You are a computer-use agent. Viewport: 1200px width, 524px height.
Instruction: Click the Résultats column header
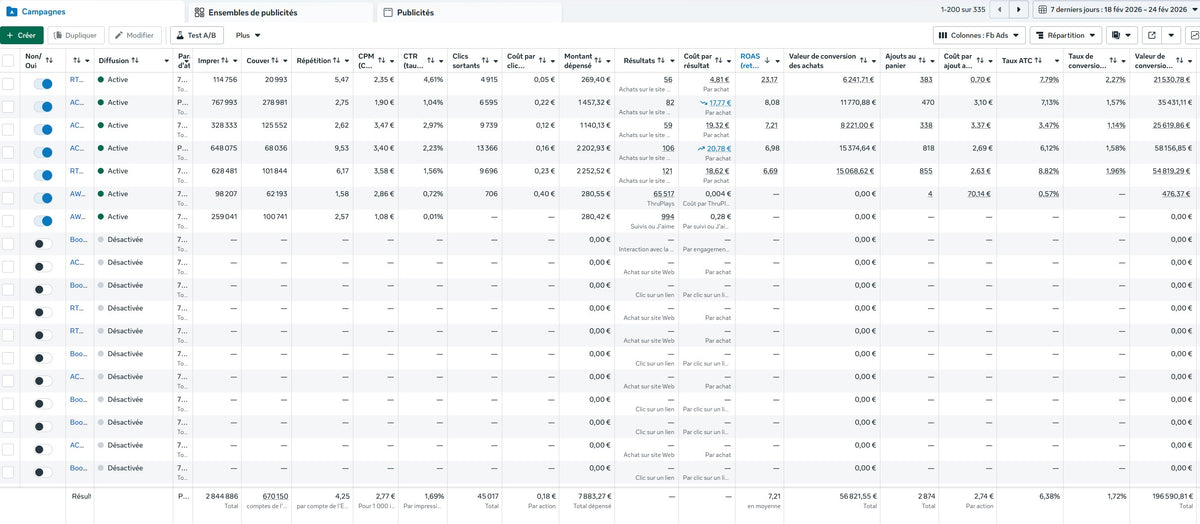pyautogui.click(x=638, y=61)
